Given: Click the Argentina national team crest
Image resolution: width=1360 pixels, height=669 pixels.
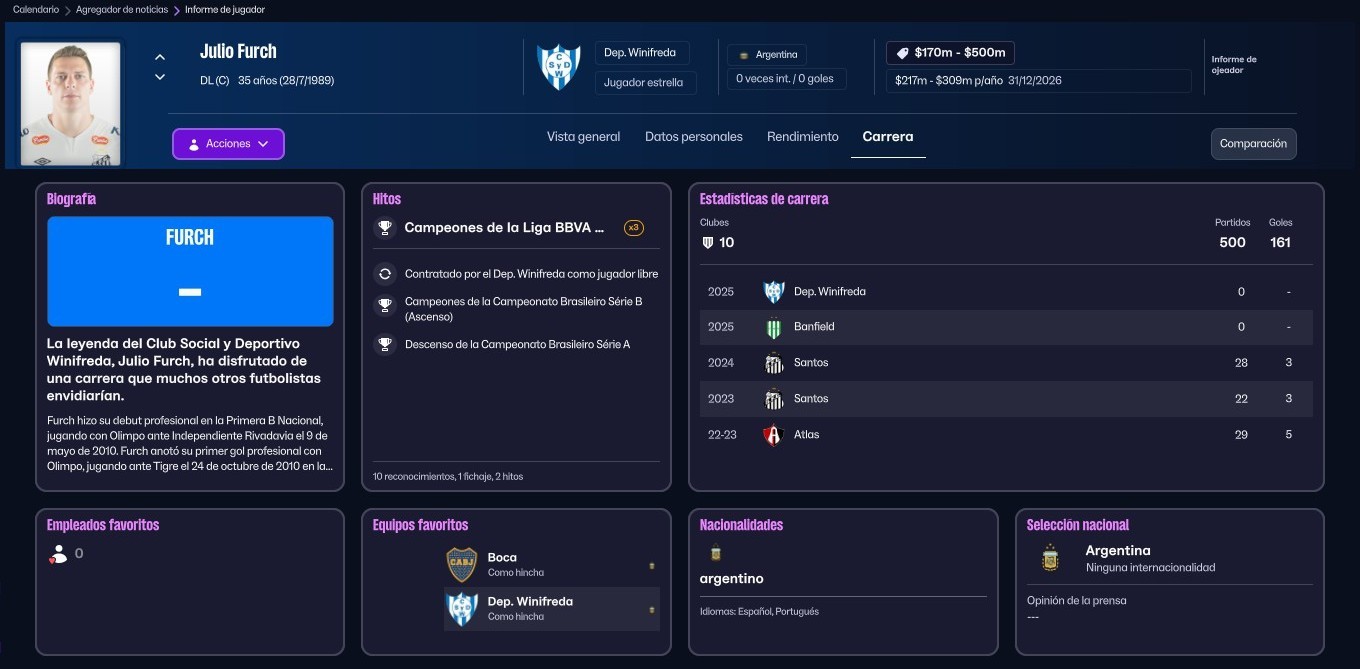Looking at the screenshot, I should (1049, 558).
